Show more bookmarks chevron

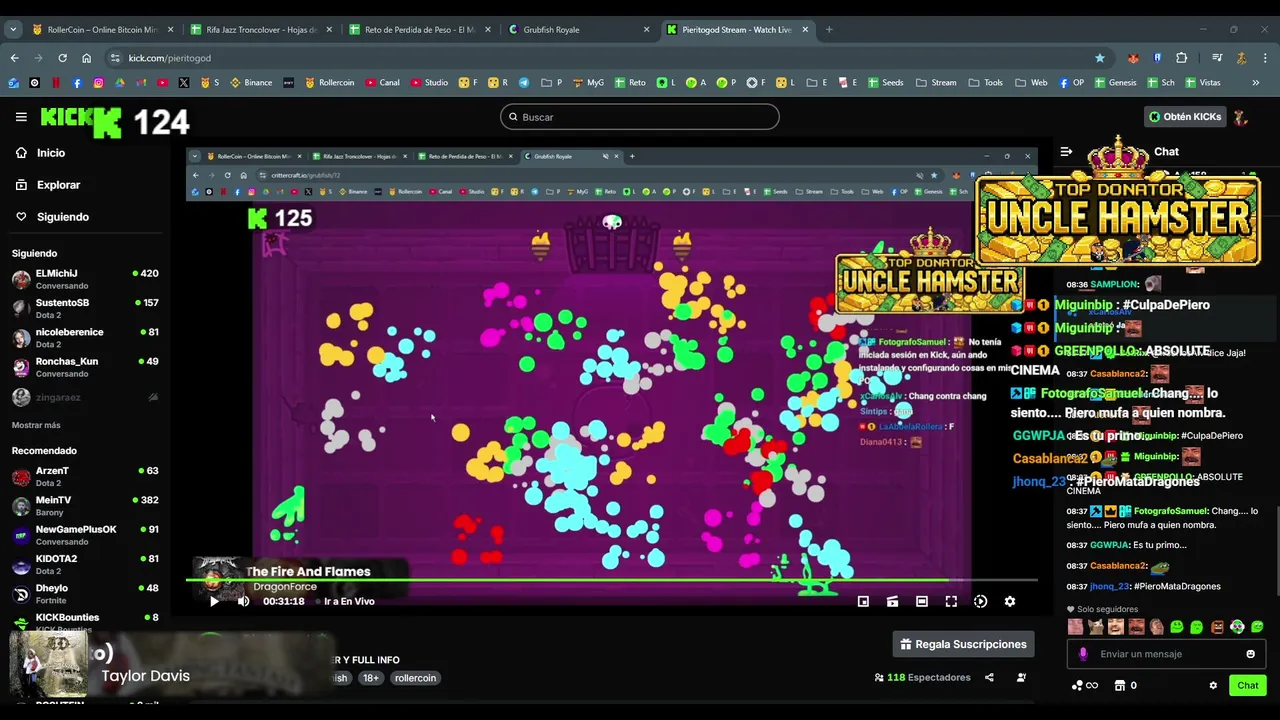[x=1256, y=83]
